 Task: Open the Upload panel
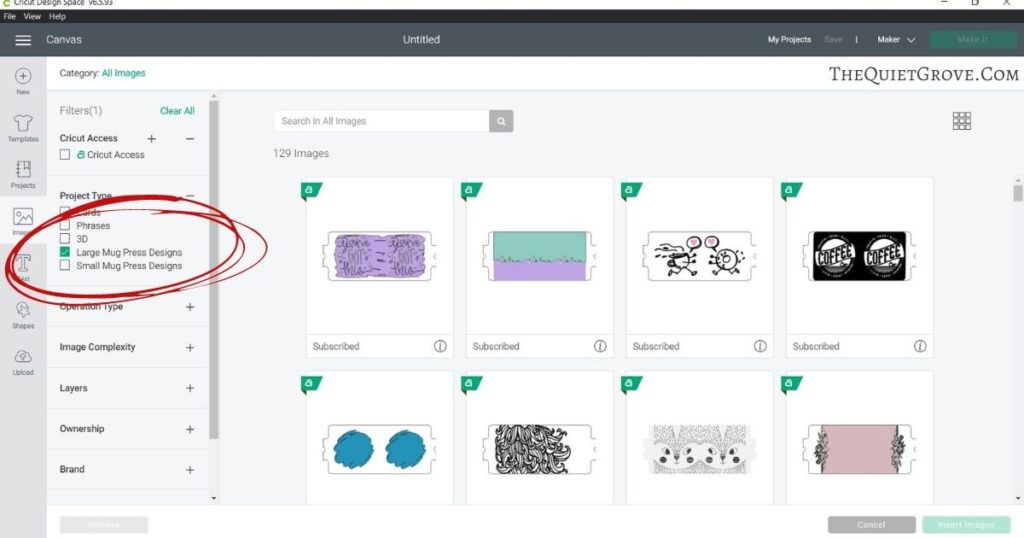click(x=23, y=361)
